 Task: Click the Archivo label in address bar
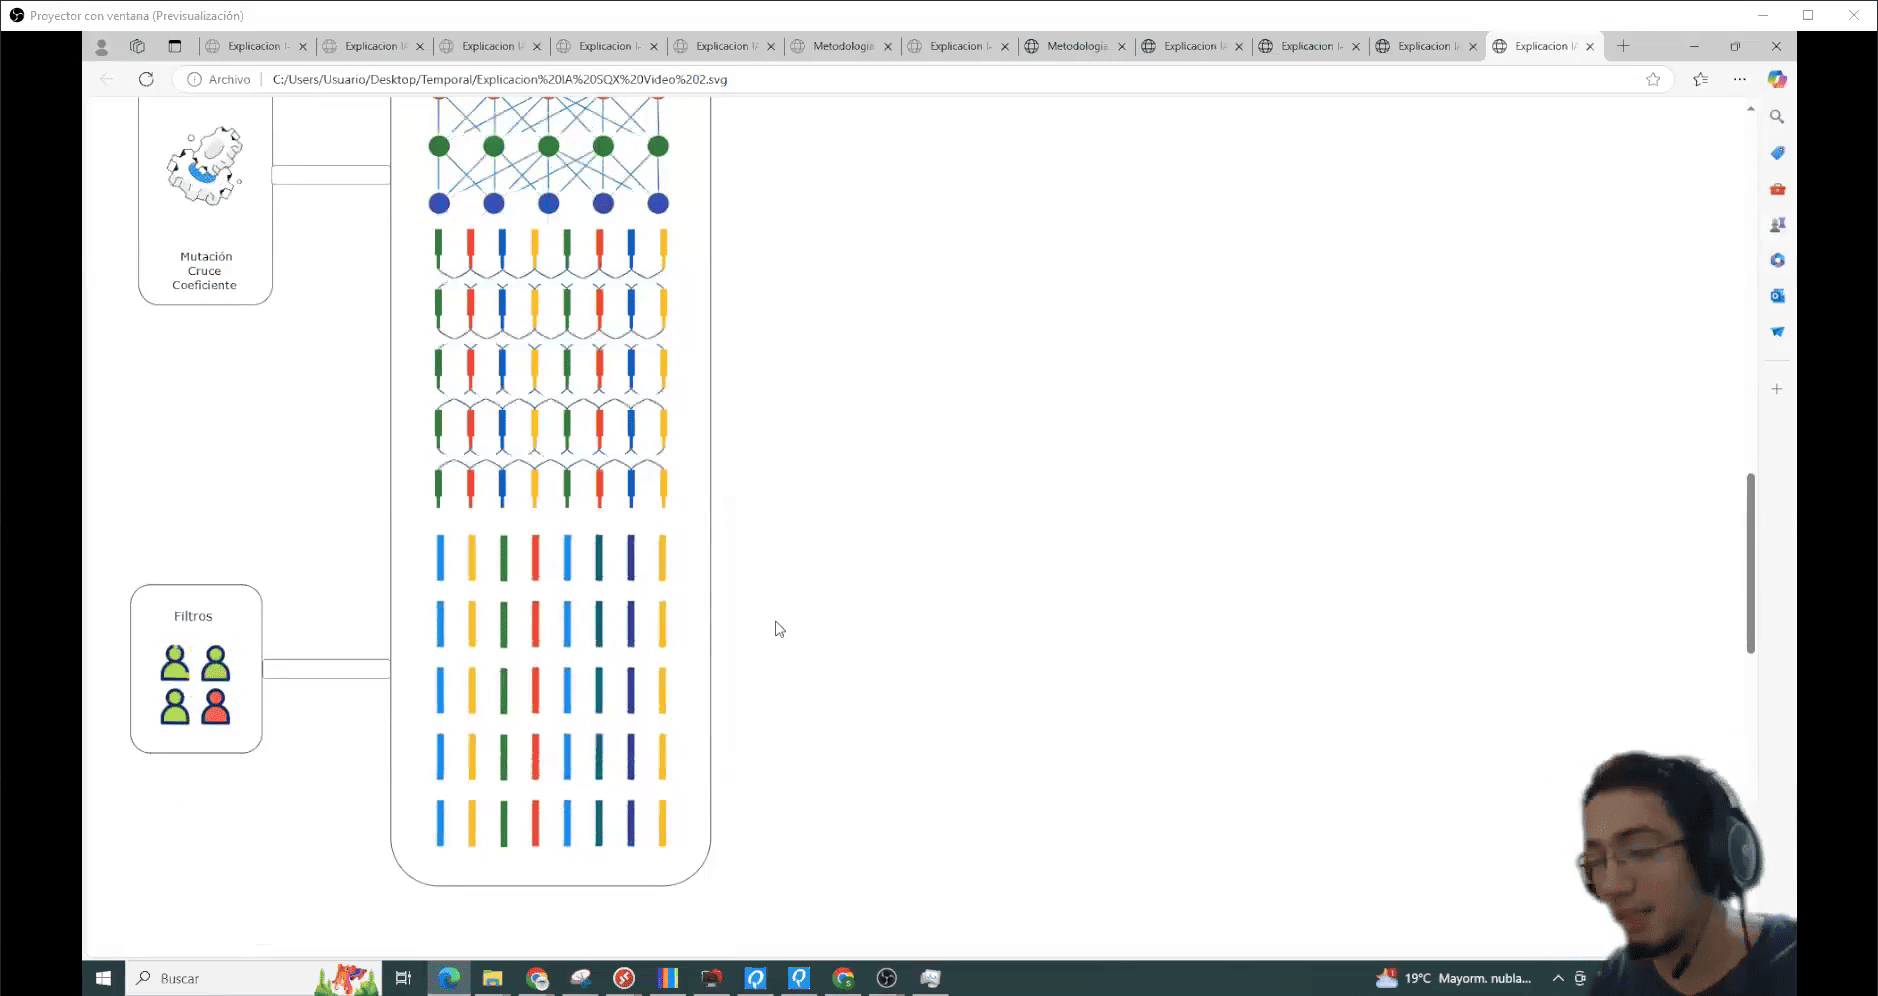[x=229, y=79]
